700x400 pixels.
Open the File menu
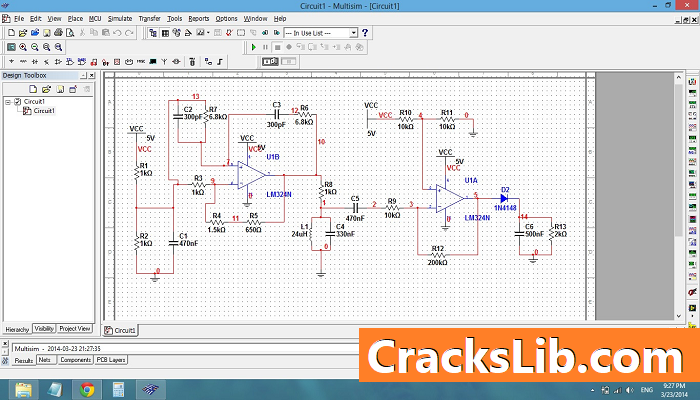click(x=19, y=19)
